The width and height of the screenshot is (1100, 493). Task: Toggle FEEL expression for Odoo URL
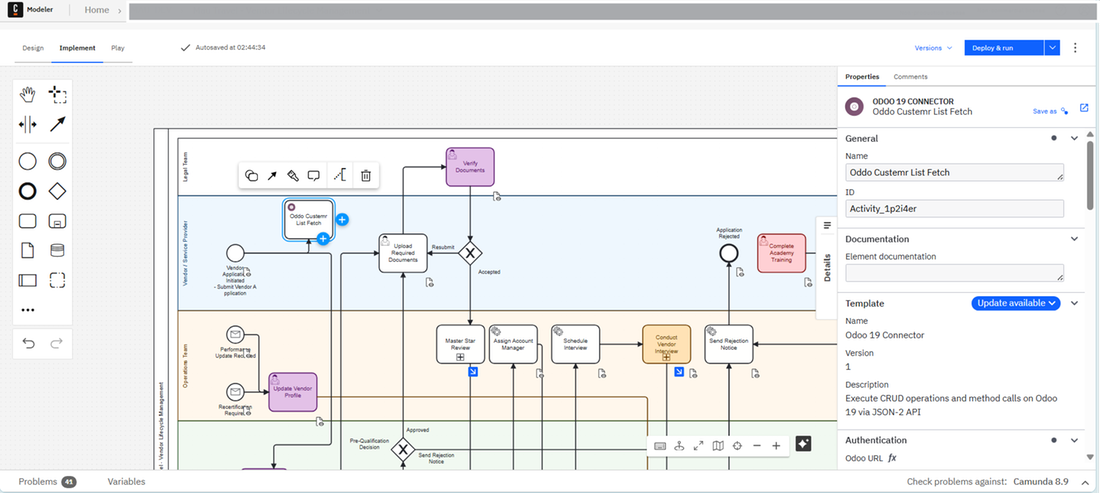892,458
